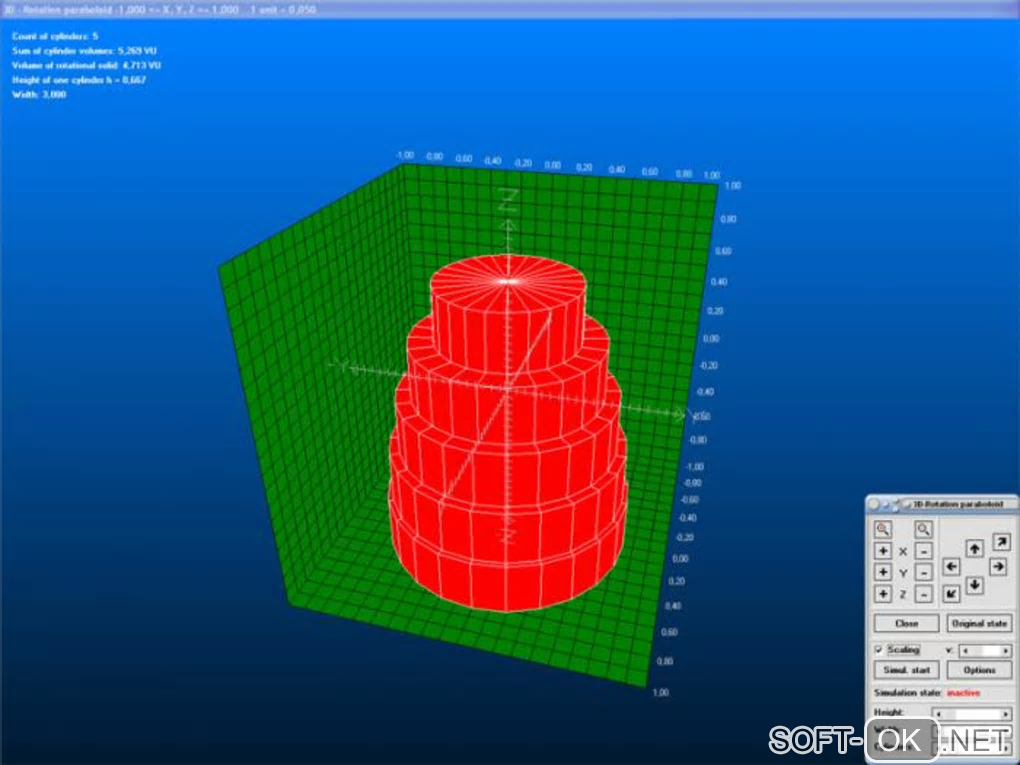Toggle the Scaling checkbox
The image size is (1020, 765).
879,650
